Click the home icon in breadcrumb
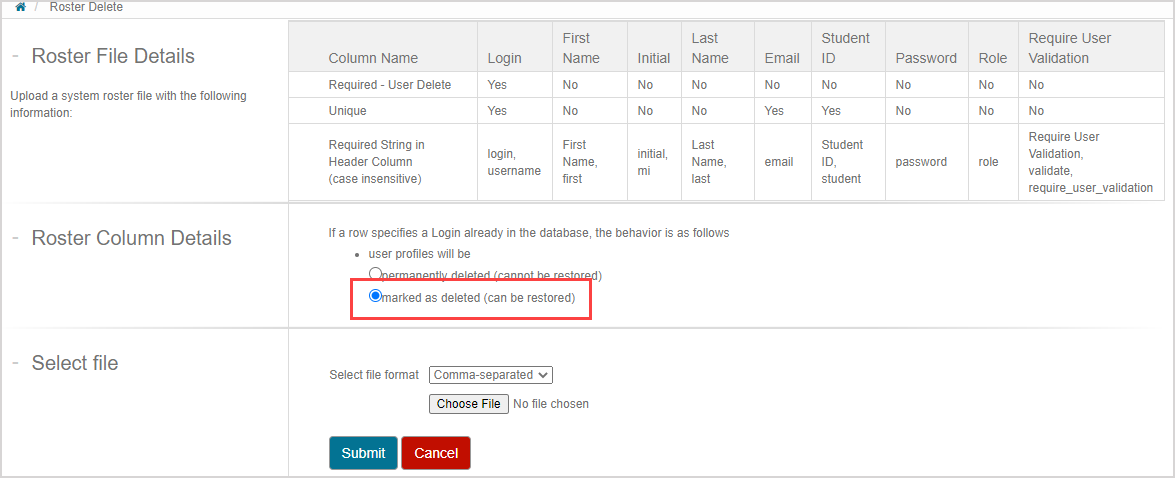Image resolution: width=1175 pixels, height=478 pixels. pos(20,7)
